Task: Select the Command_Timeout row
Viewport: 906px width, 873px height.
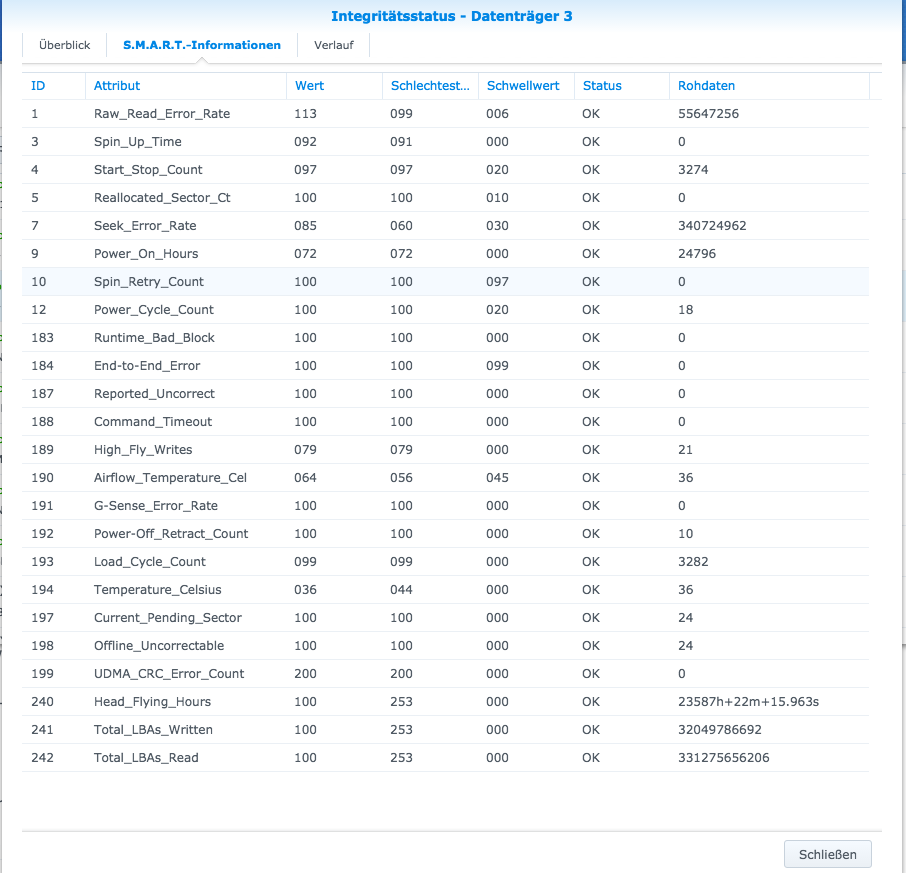Action: click(x=445, y=422)
